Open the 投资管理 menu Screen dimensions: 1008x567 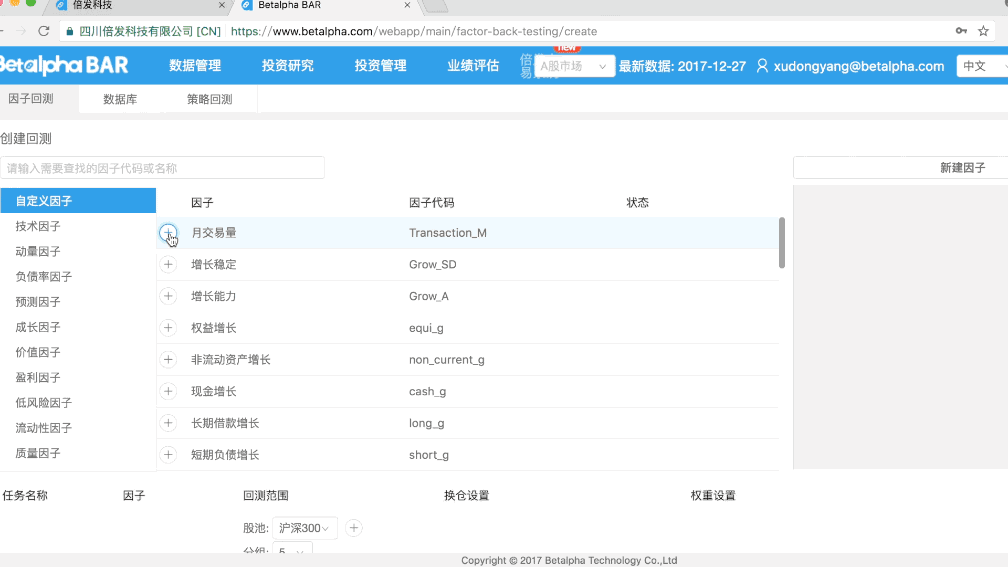(x=380, y=66)
